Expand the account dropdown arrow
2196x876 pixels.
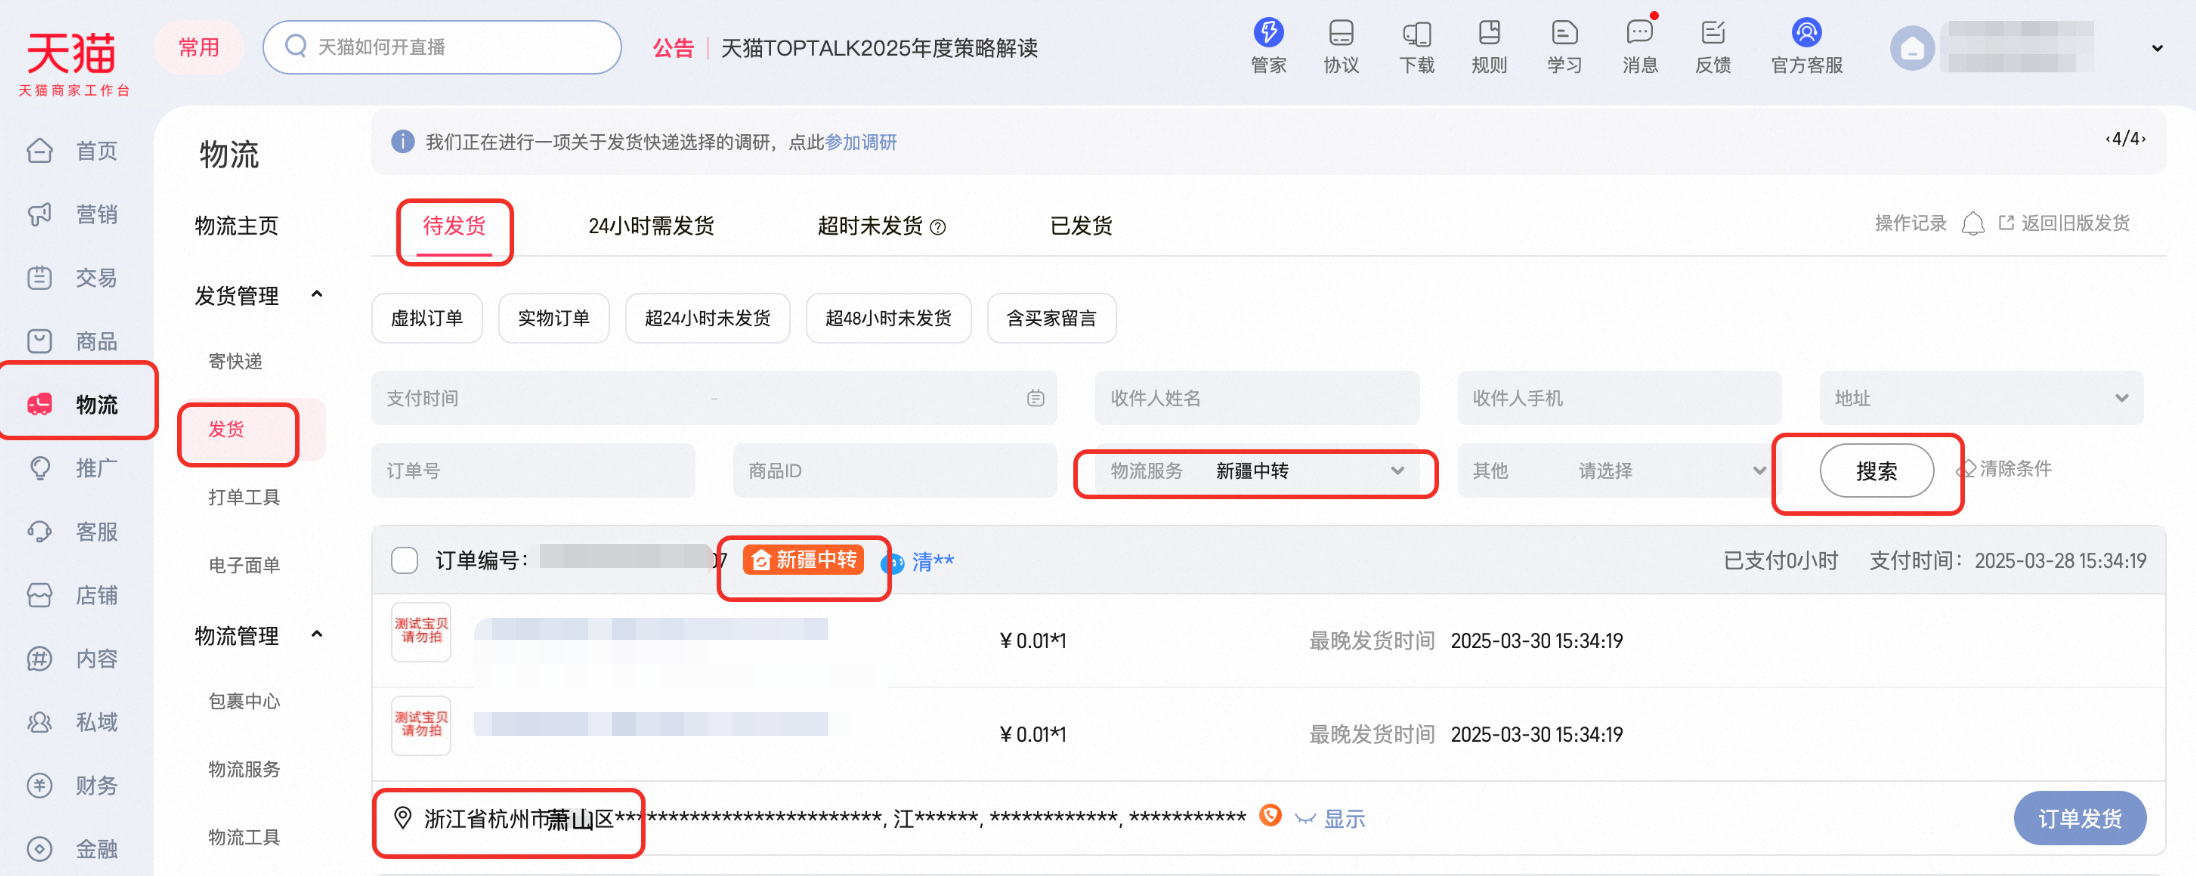click(2157, 48)
